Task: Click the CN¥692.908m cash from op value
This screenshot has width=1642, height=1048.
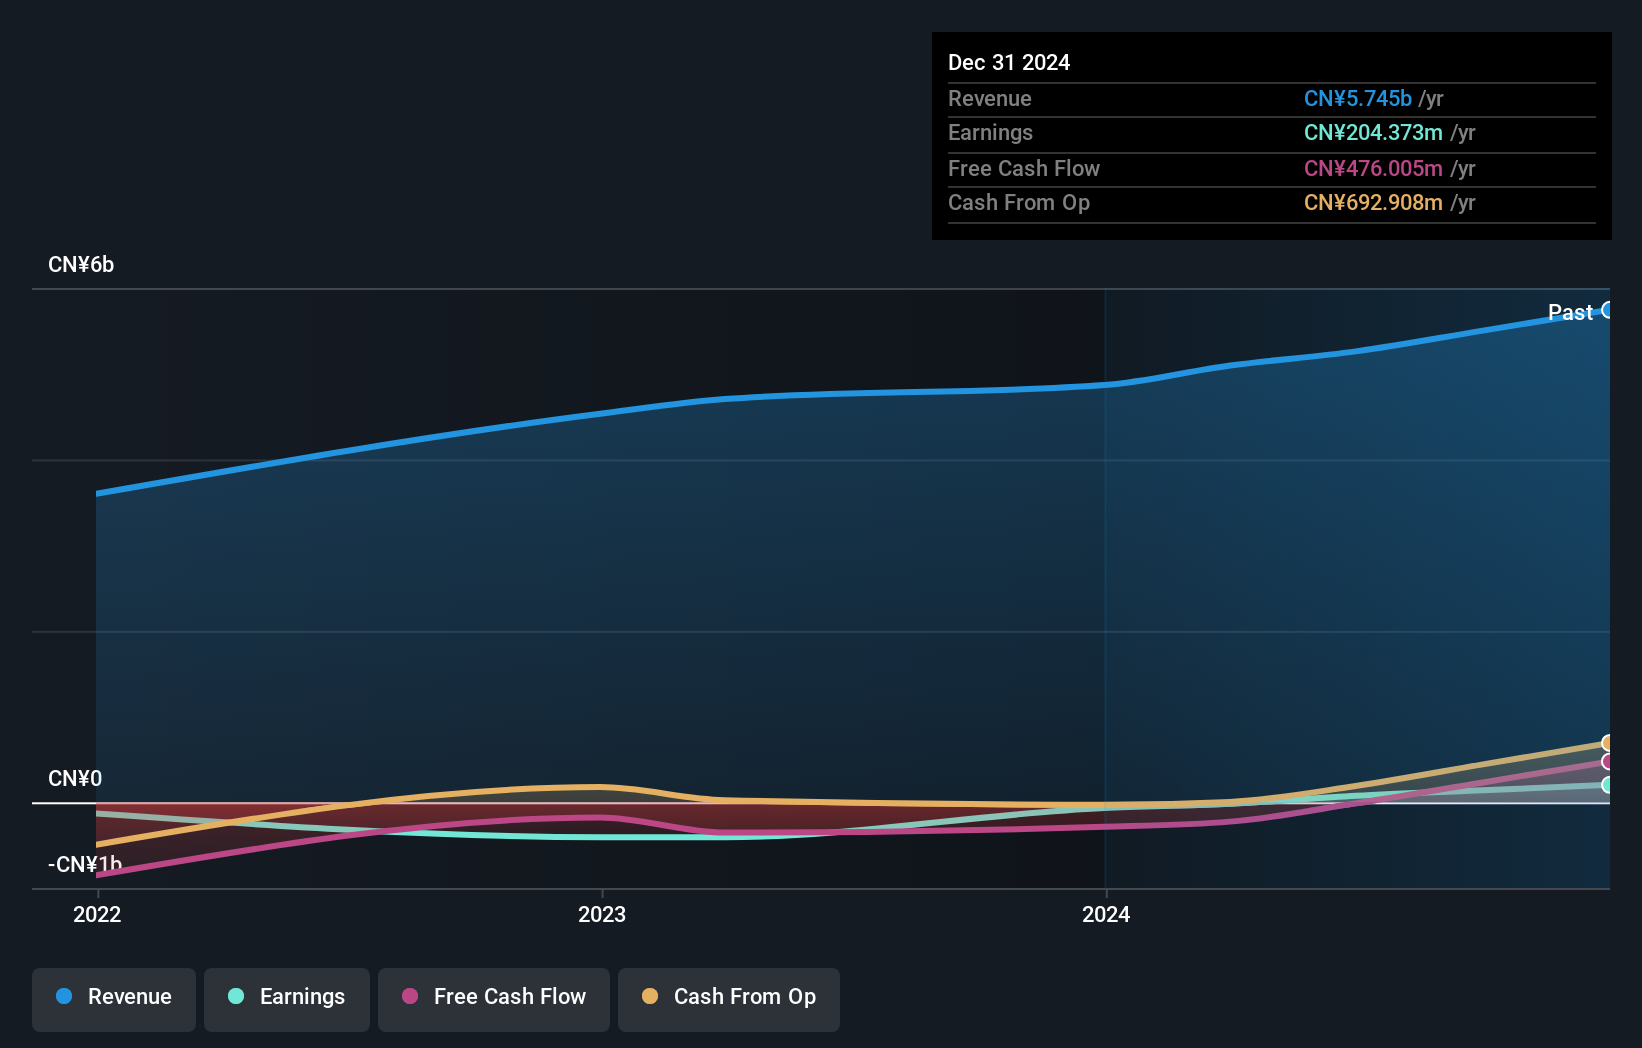Action: (x=1373, y=202)
